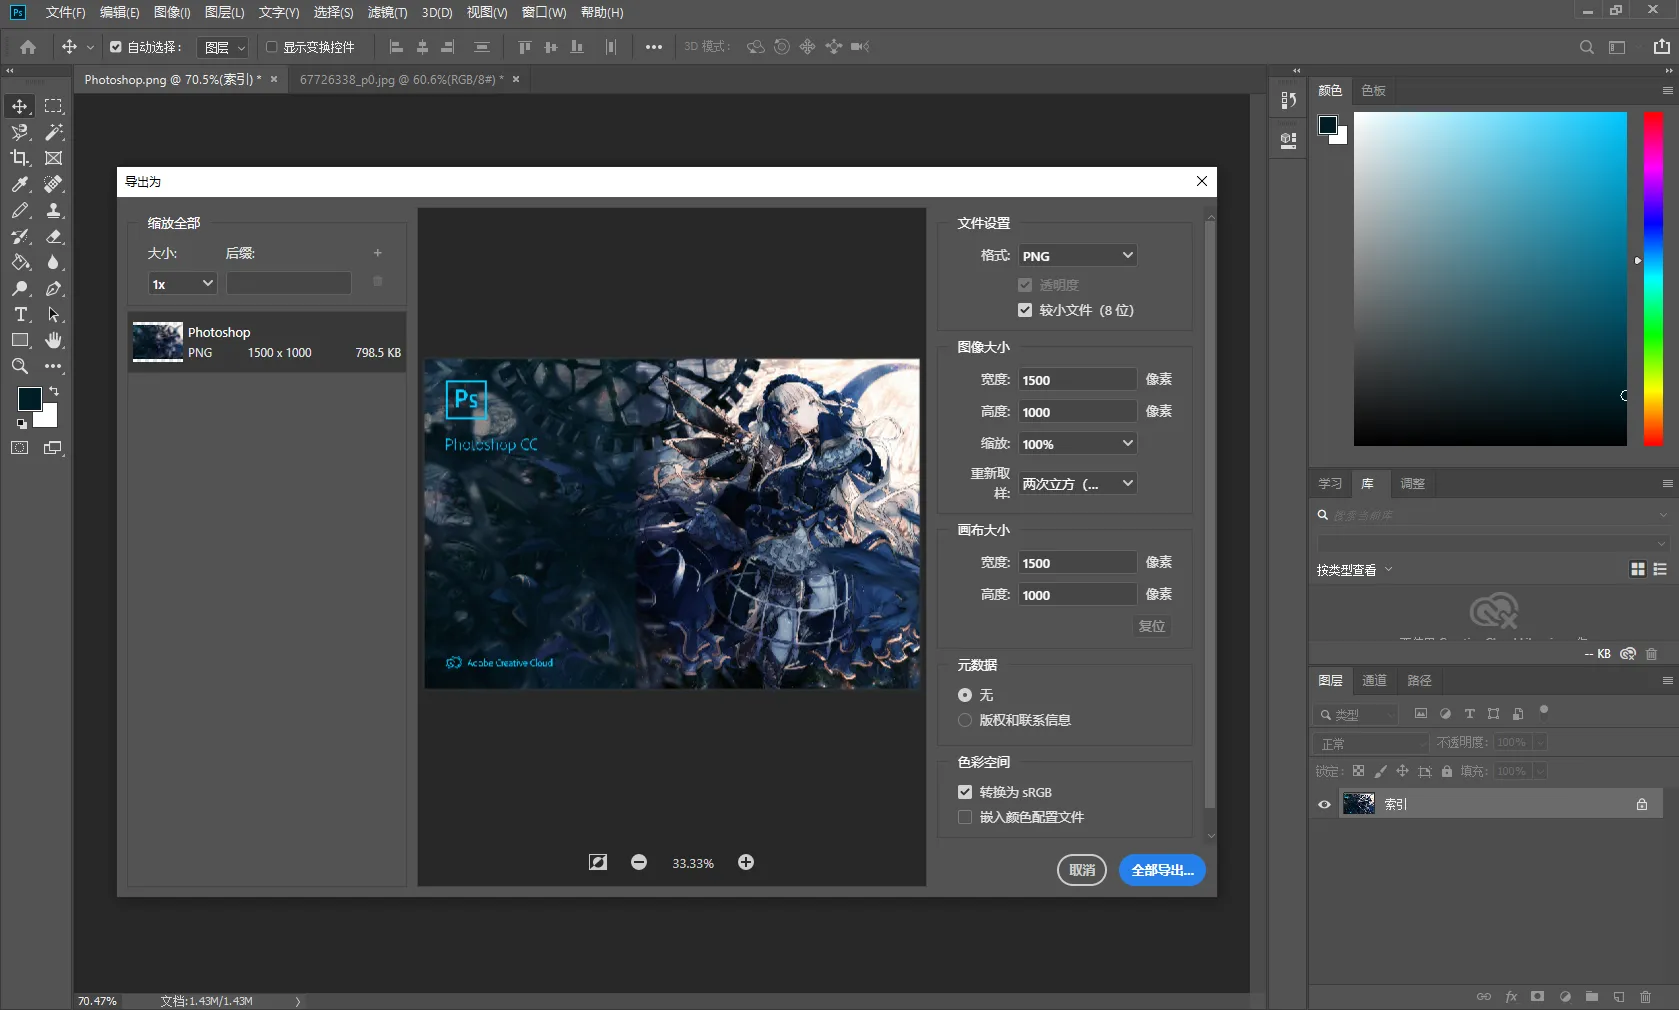Open the layer filter 类型 dropdown
1679x1010 pixels.
[1356, 714]
